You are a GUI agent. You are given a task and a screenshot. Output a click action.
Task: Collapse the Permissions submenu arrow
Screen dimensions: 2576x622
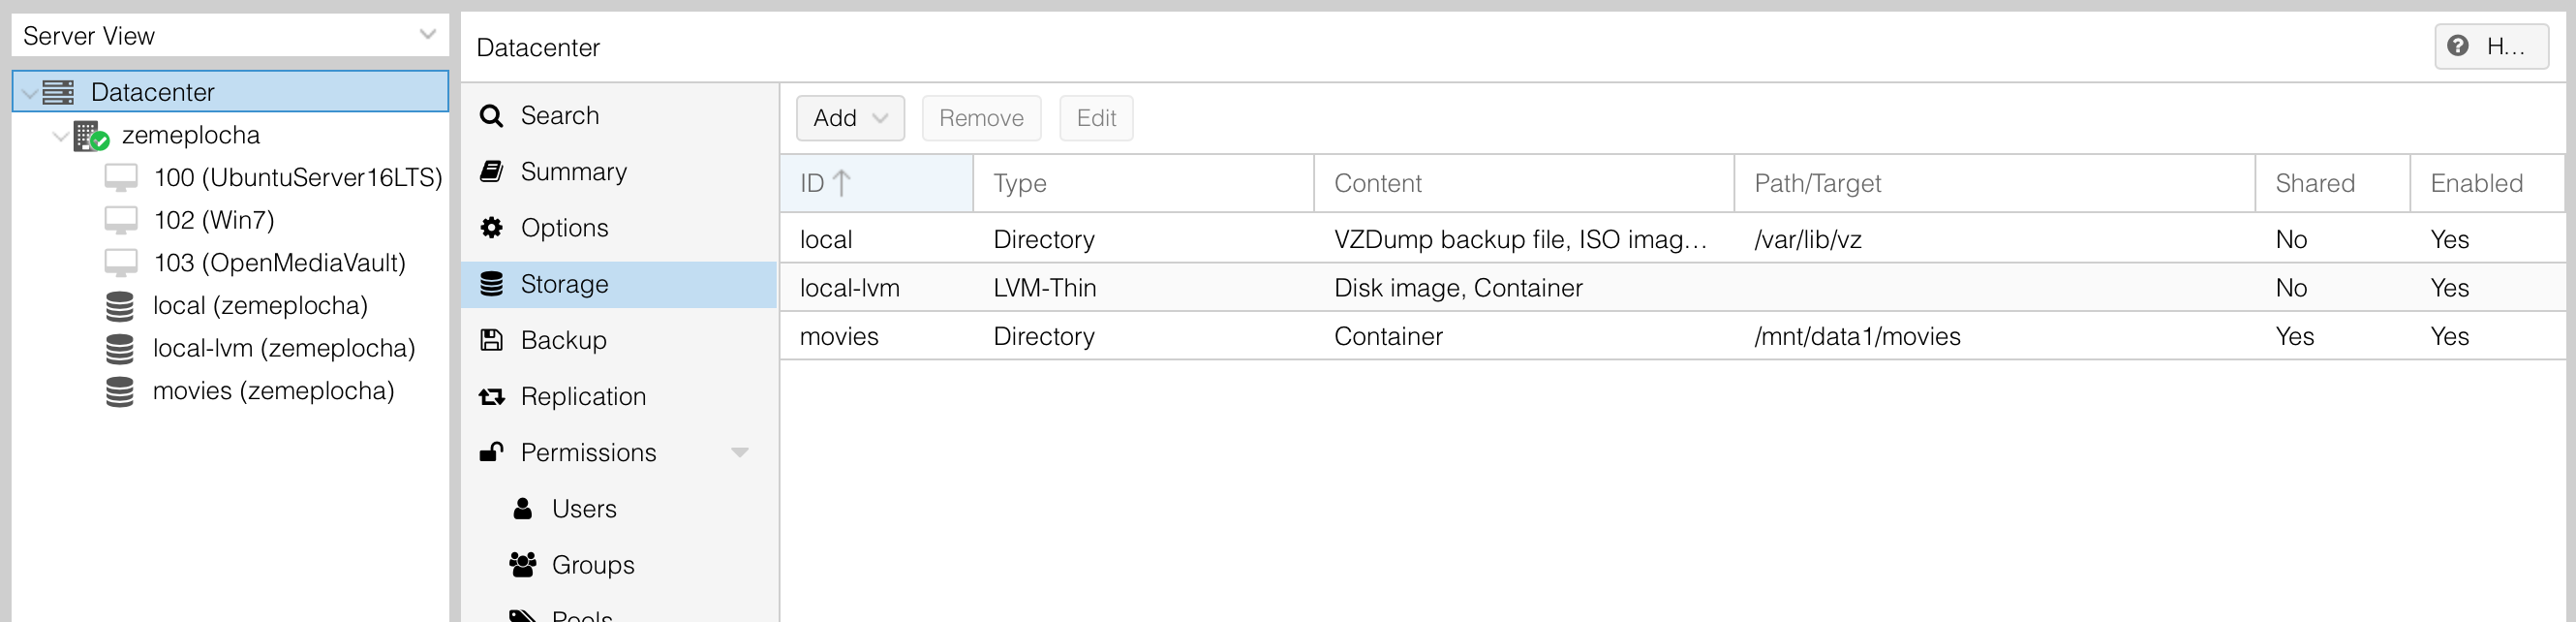click(x=740, y=453)
